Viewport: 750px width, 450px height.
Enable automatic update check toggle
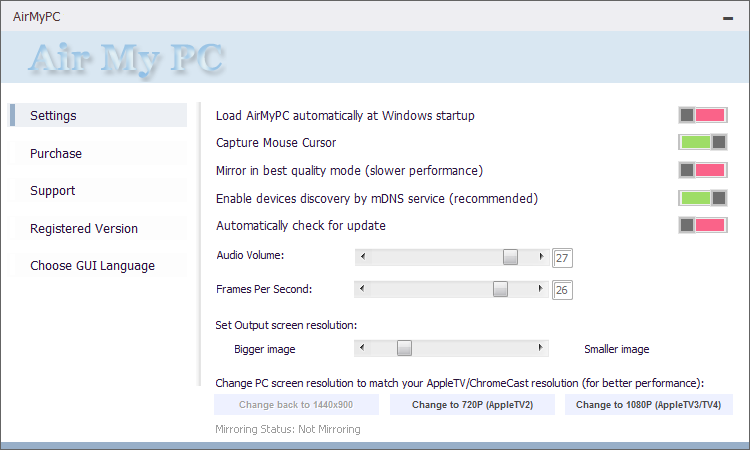click(703, 225)
